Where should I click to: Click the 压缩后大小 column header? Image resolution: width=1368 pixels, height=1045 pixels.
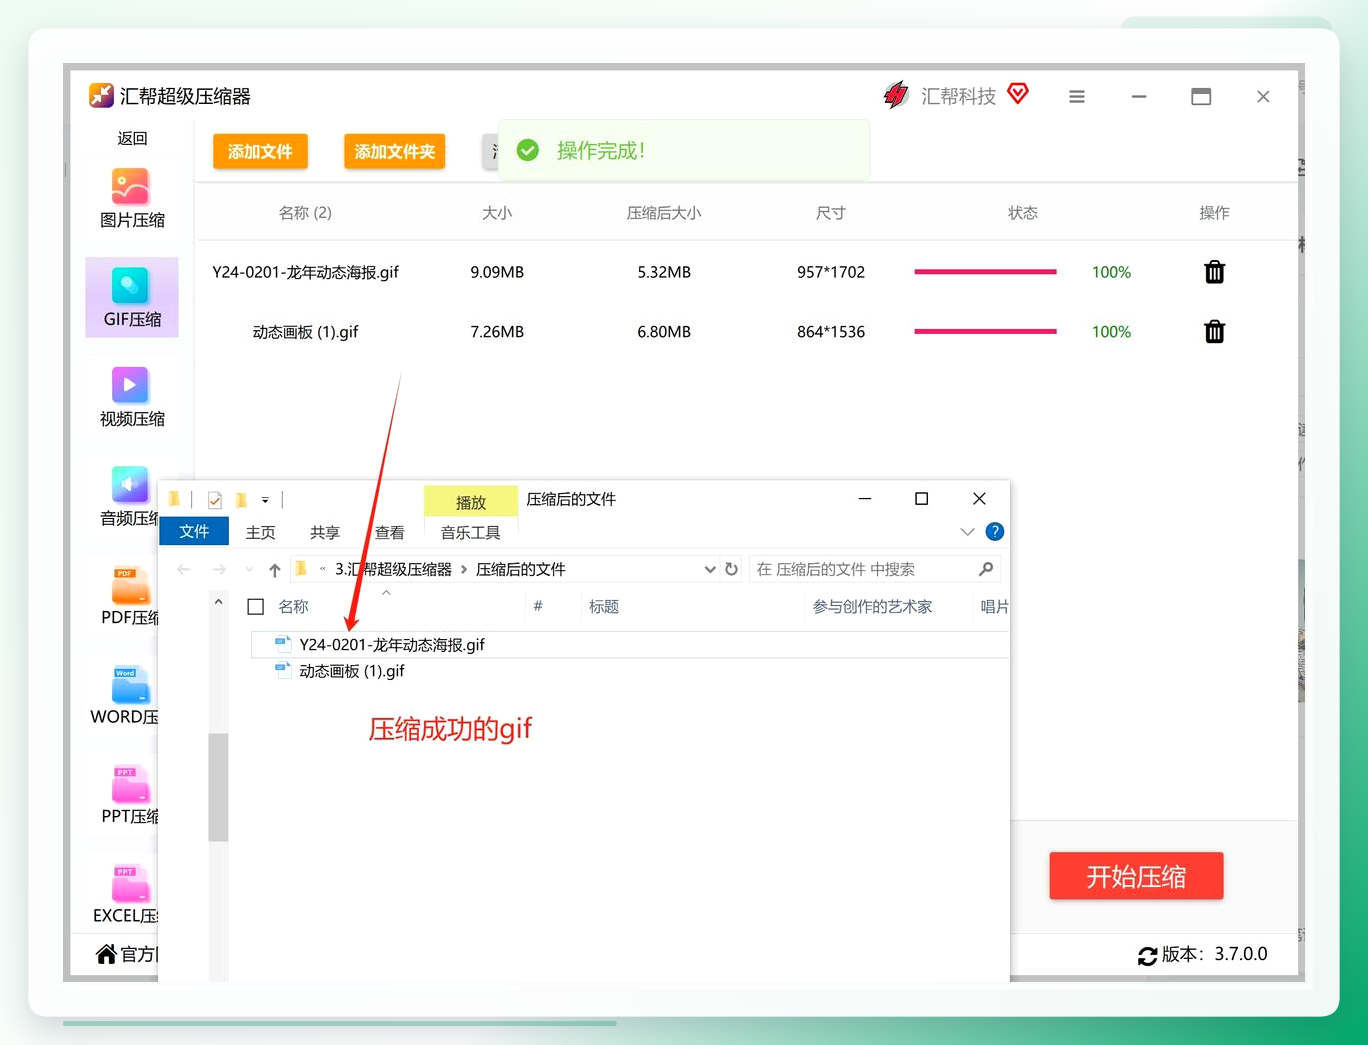point(664,213)
